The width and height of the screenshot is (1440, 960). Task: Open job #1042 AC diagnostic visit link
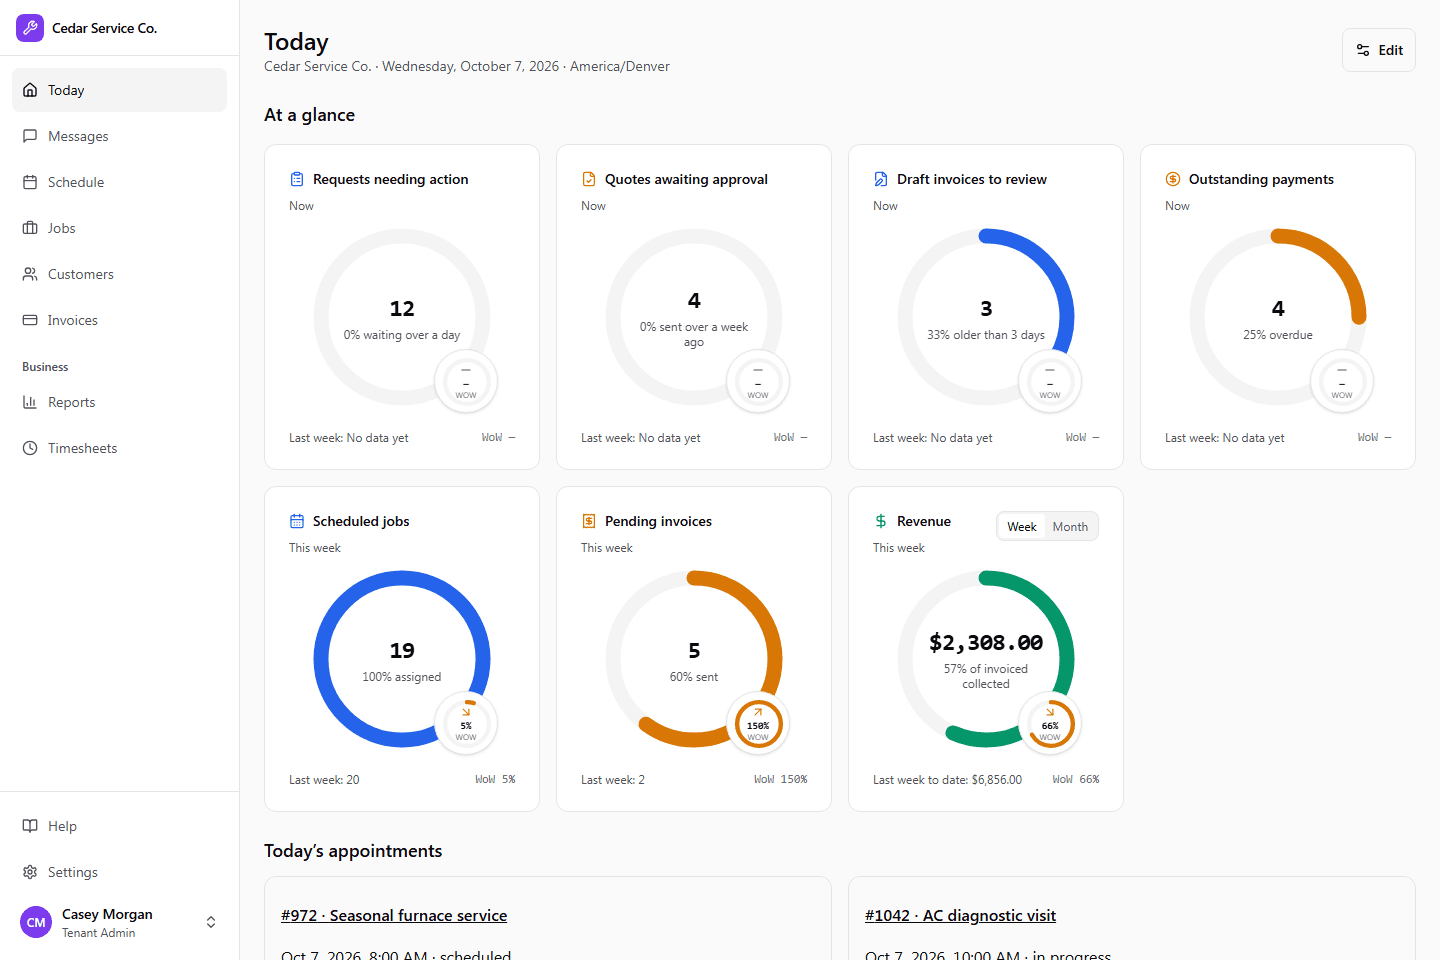[x=960, y=915]
